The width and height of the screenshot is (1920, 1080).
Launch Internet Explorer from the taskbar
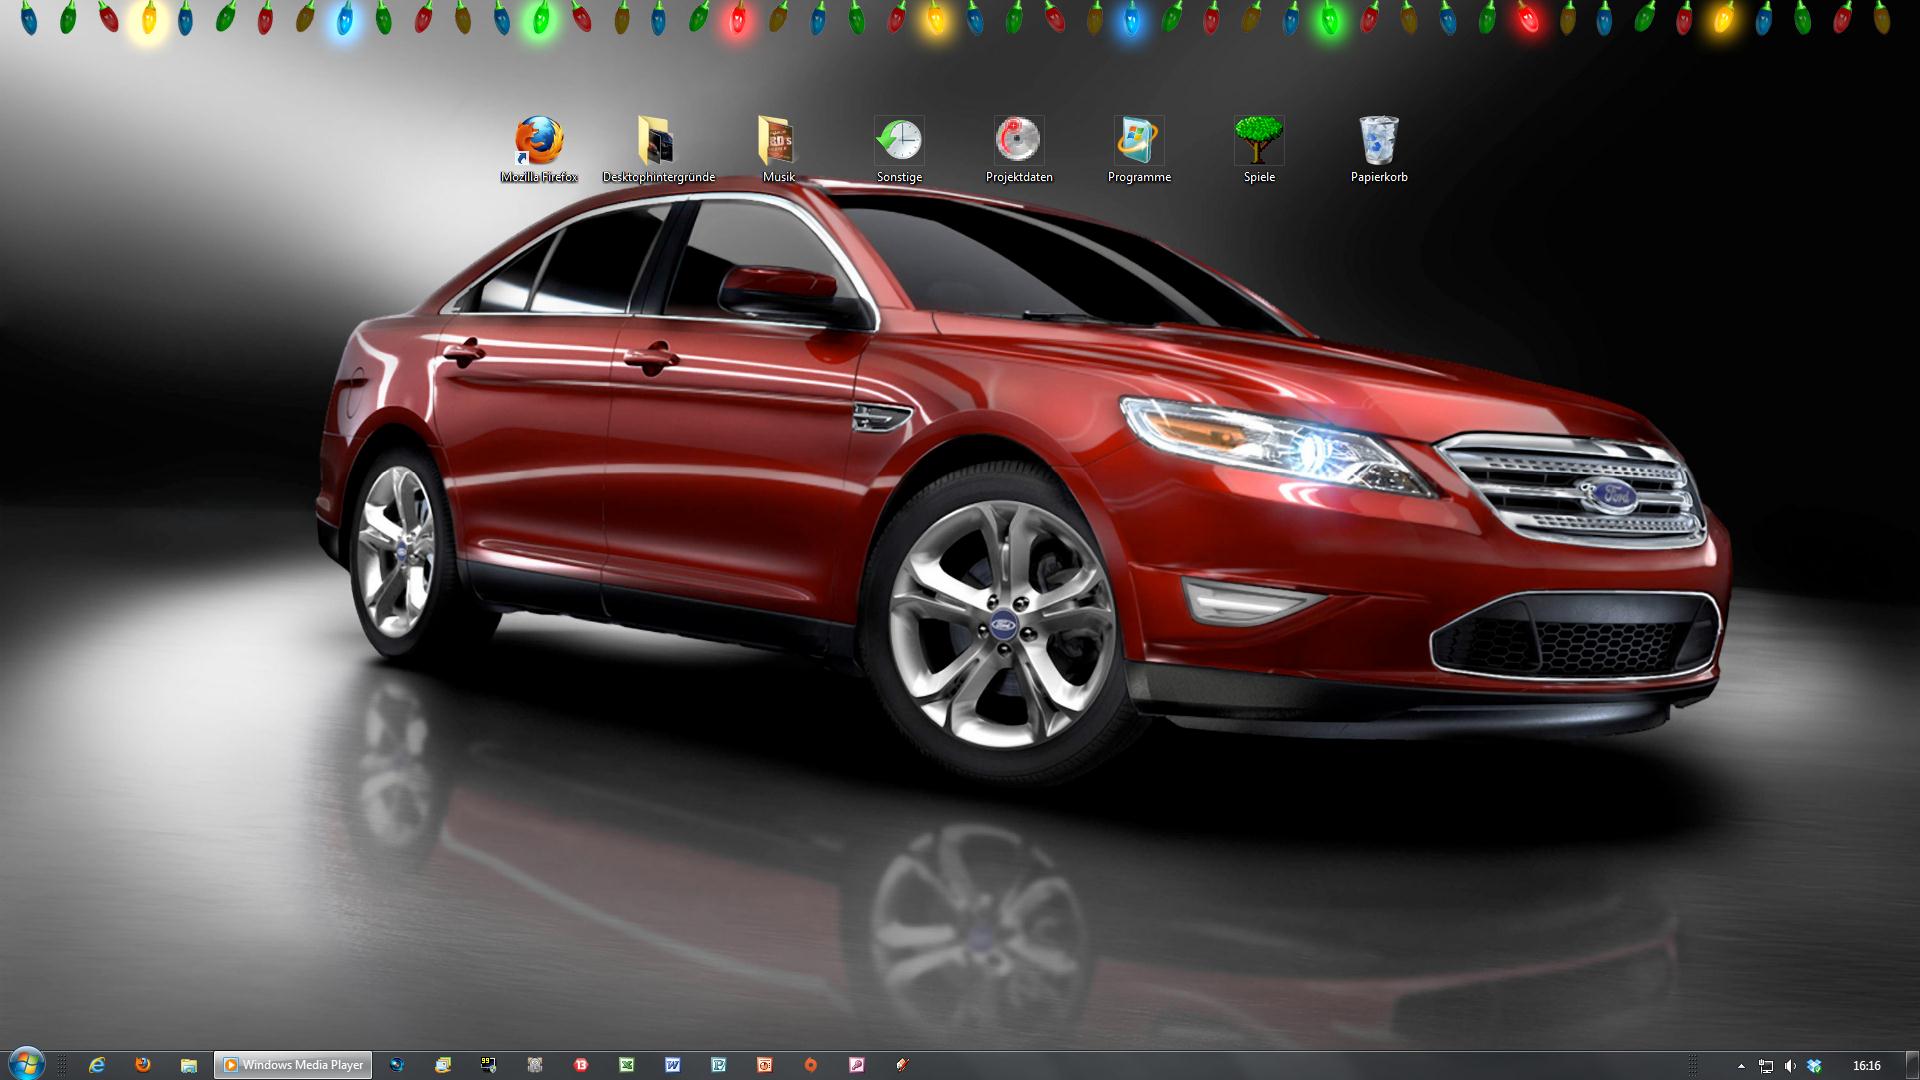pyautogui.click(x=97, y=1065)
